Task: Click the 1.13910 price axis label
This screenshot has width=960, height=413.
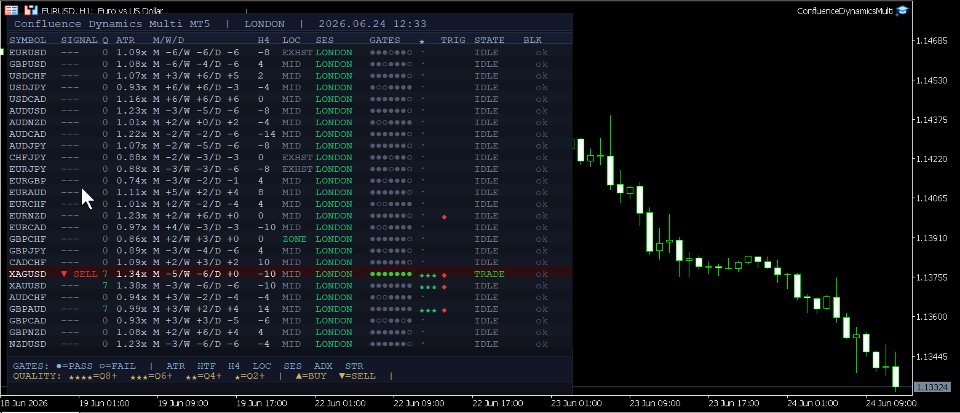Action: [930, 238]
